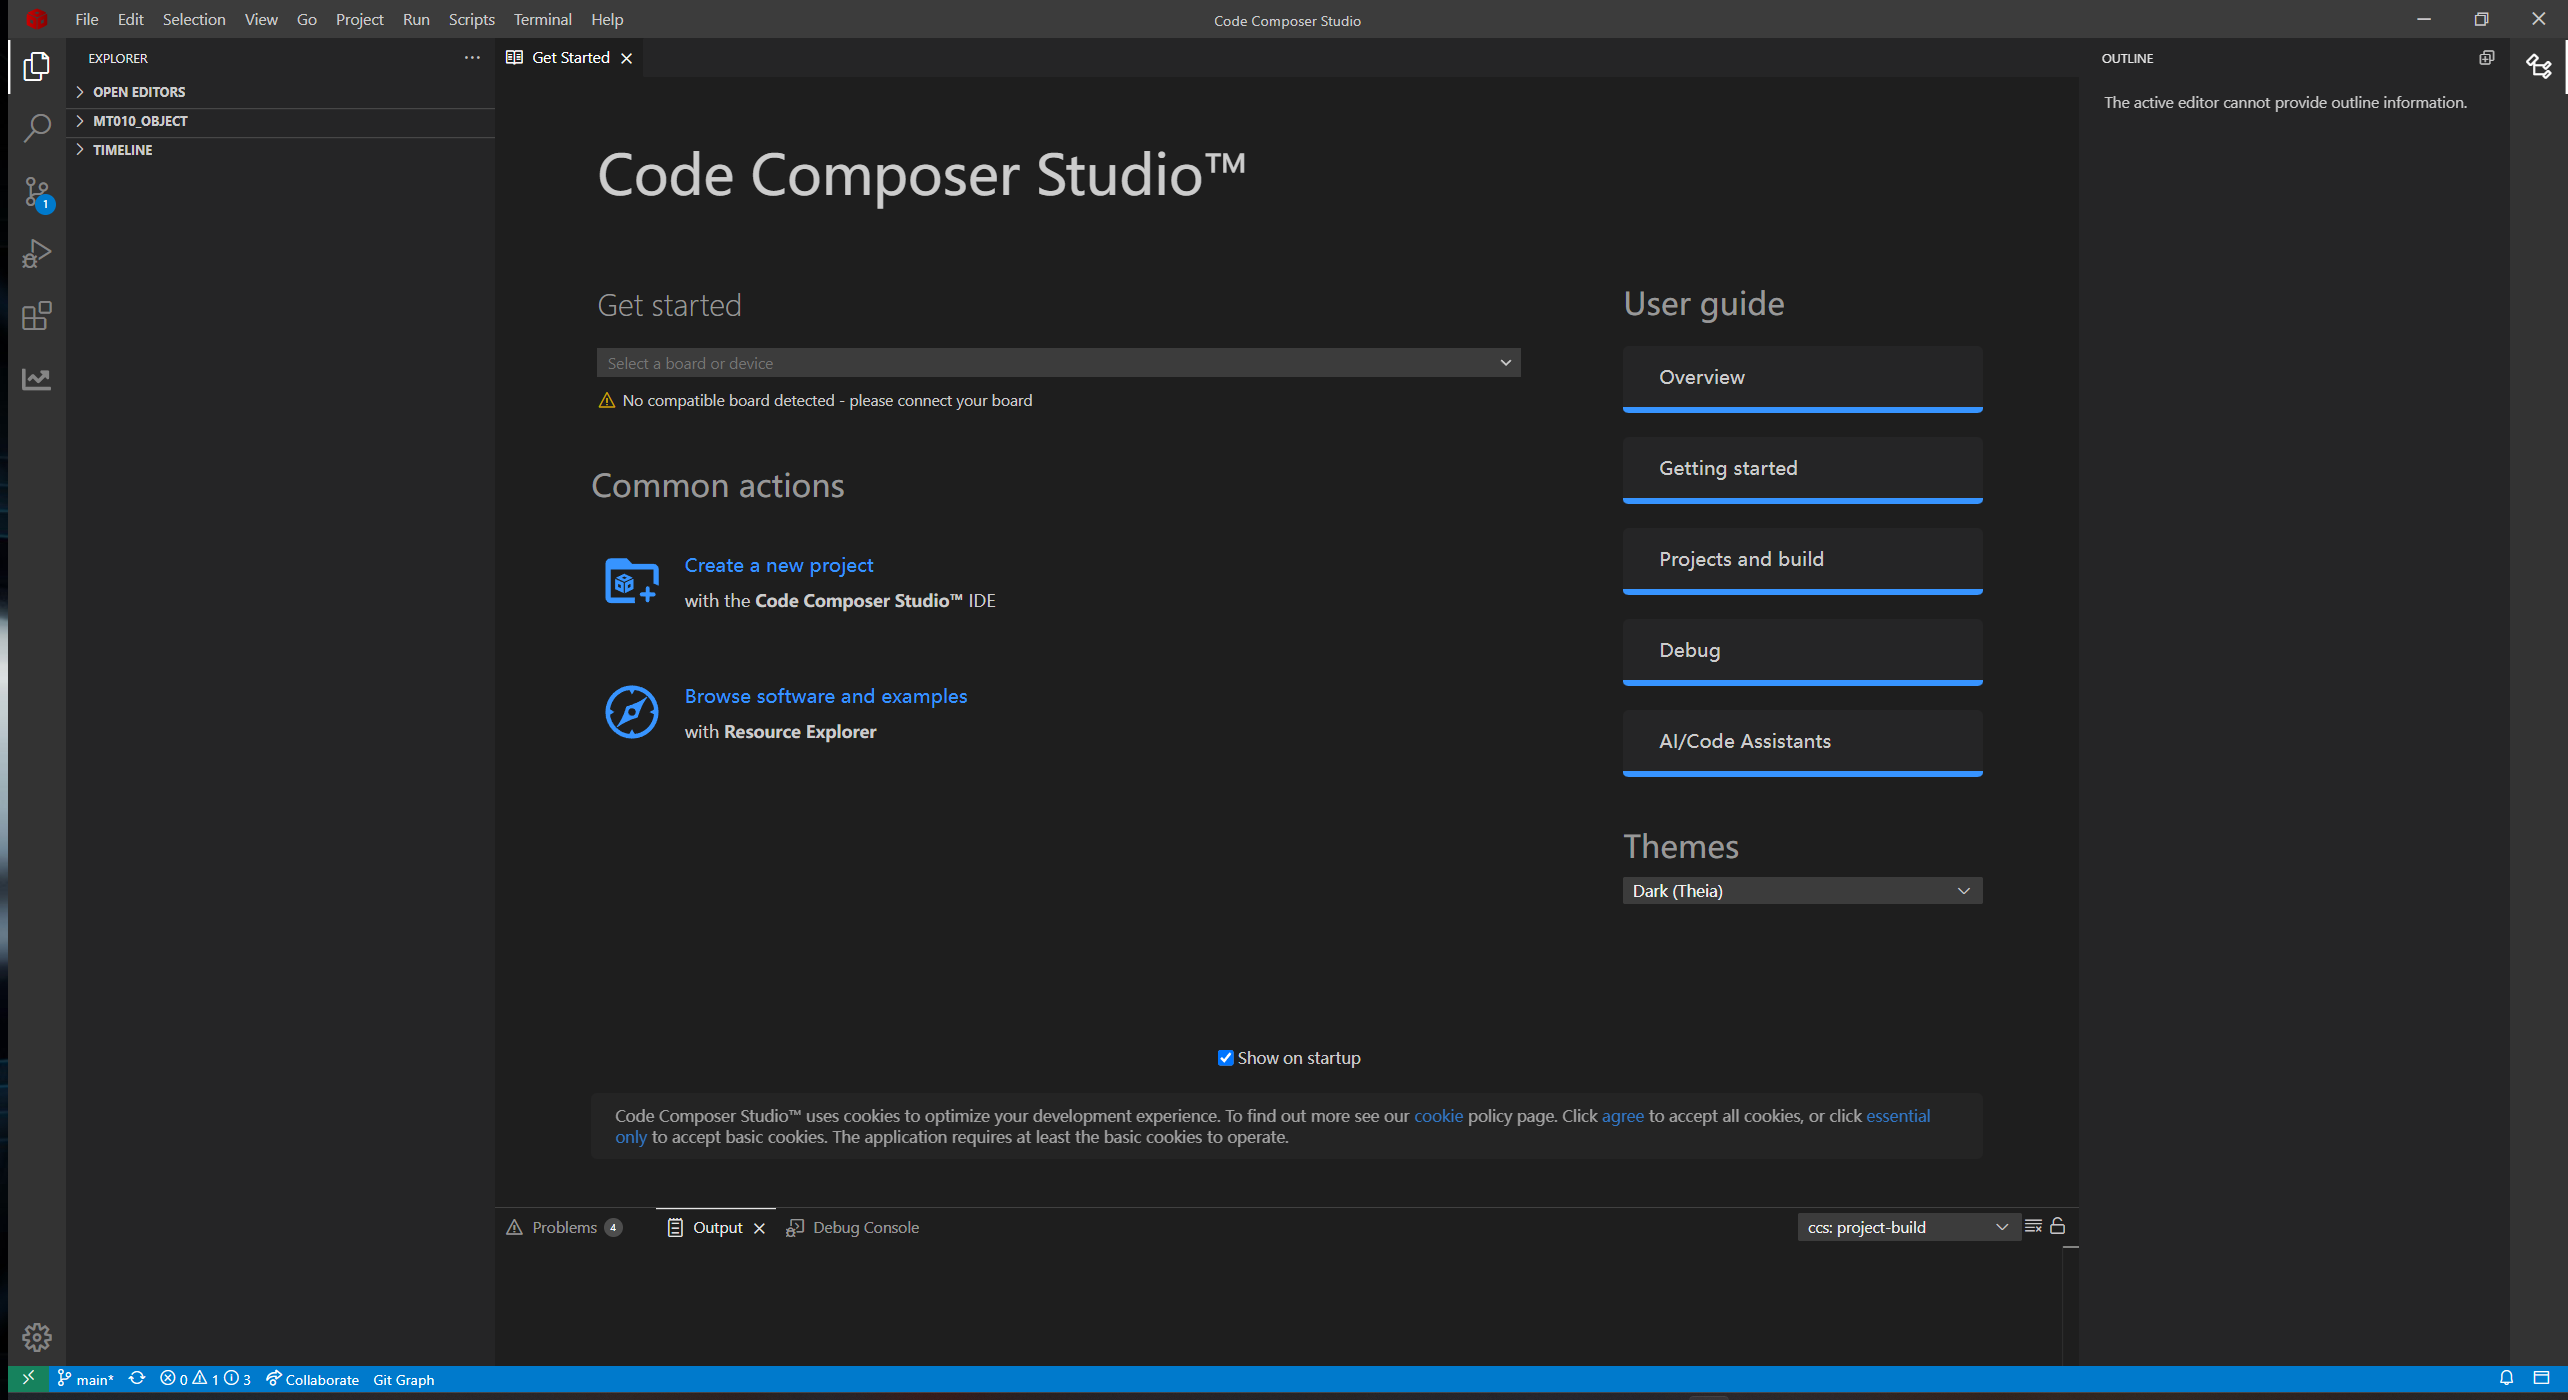Click the graph chart icon in activity bar
This screenshot has height=1400, width=2568.
click(37, 379)
